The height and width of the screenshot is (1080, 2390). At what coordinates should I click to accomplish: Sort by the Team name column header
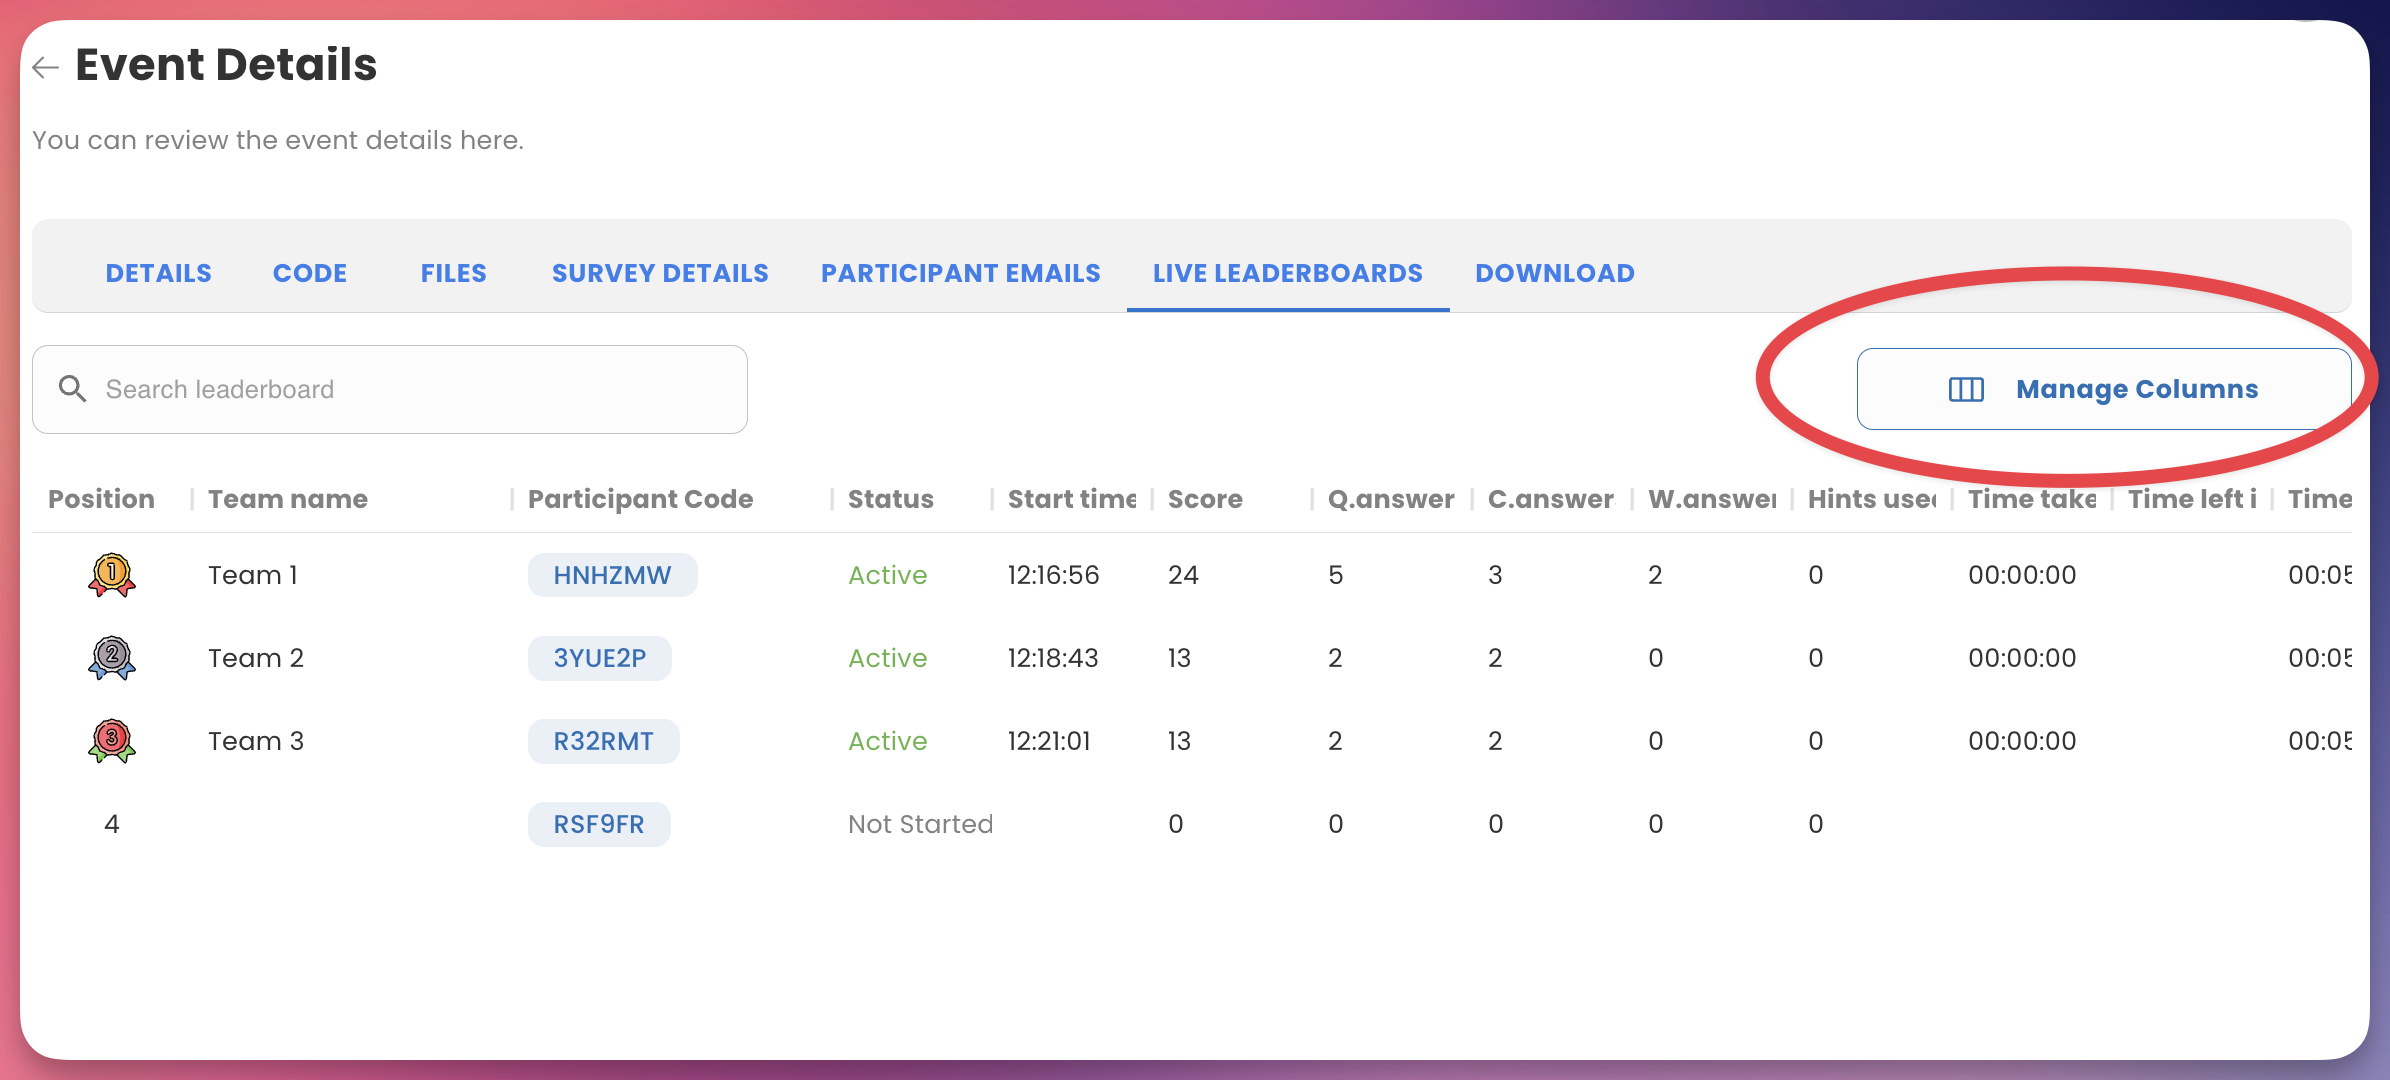pyautogui.click(x=288, y=499)
